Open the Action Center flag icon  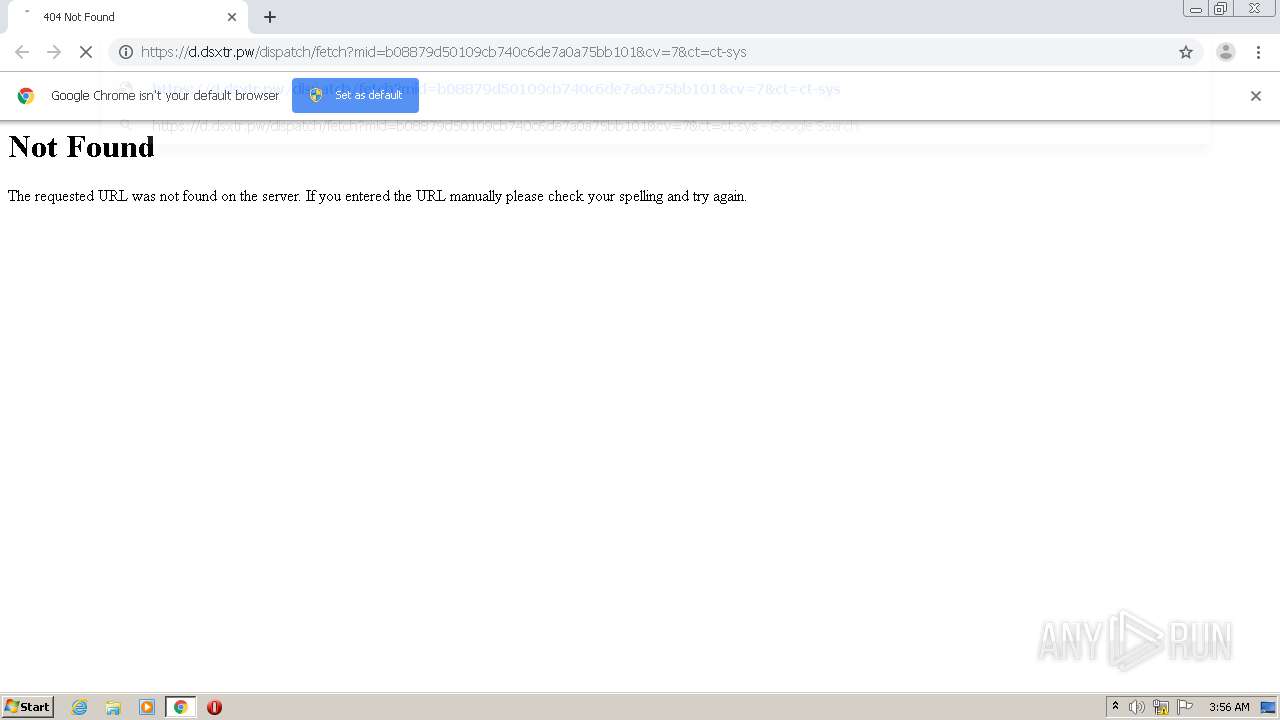[x=1185, y=707]
